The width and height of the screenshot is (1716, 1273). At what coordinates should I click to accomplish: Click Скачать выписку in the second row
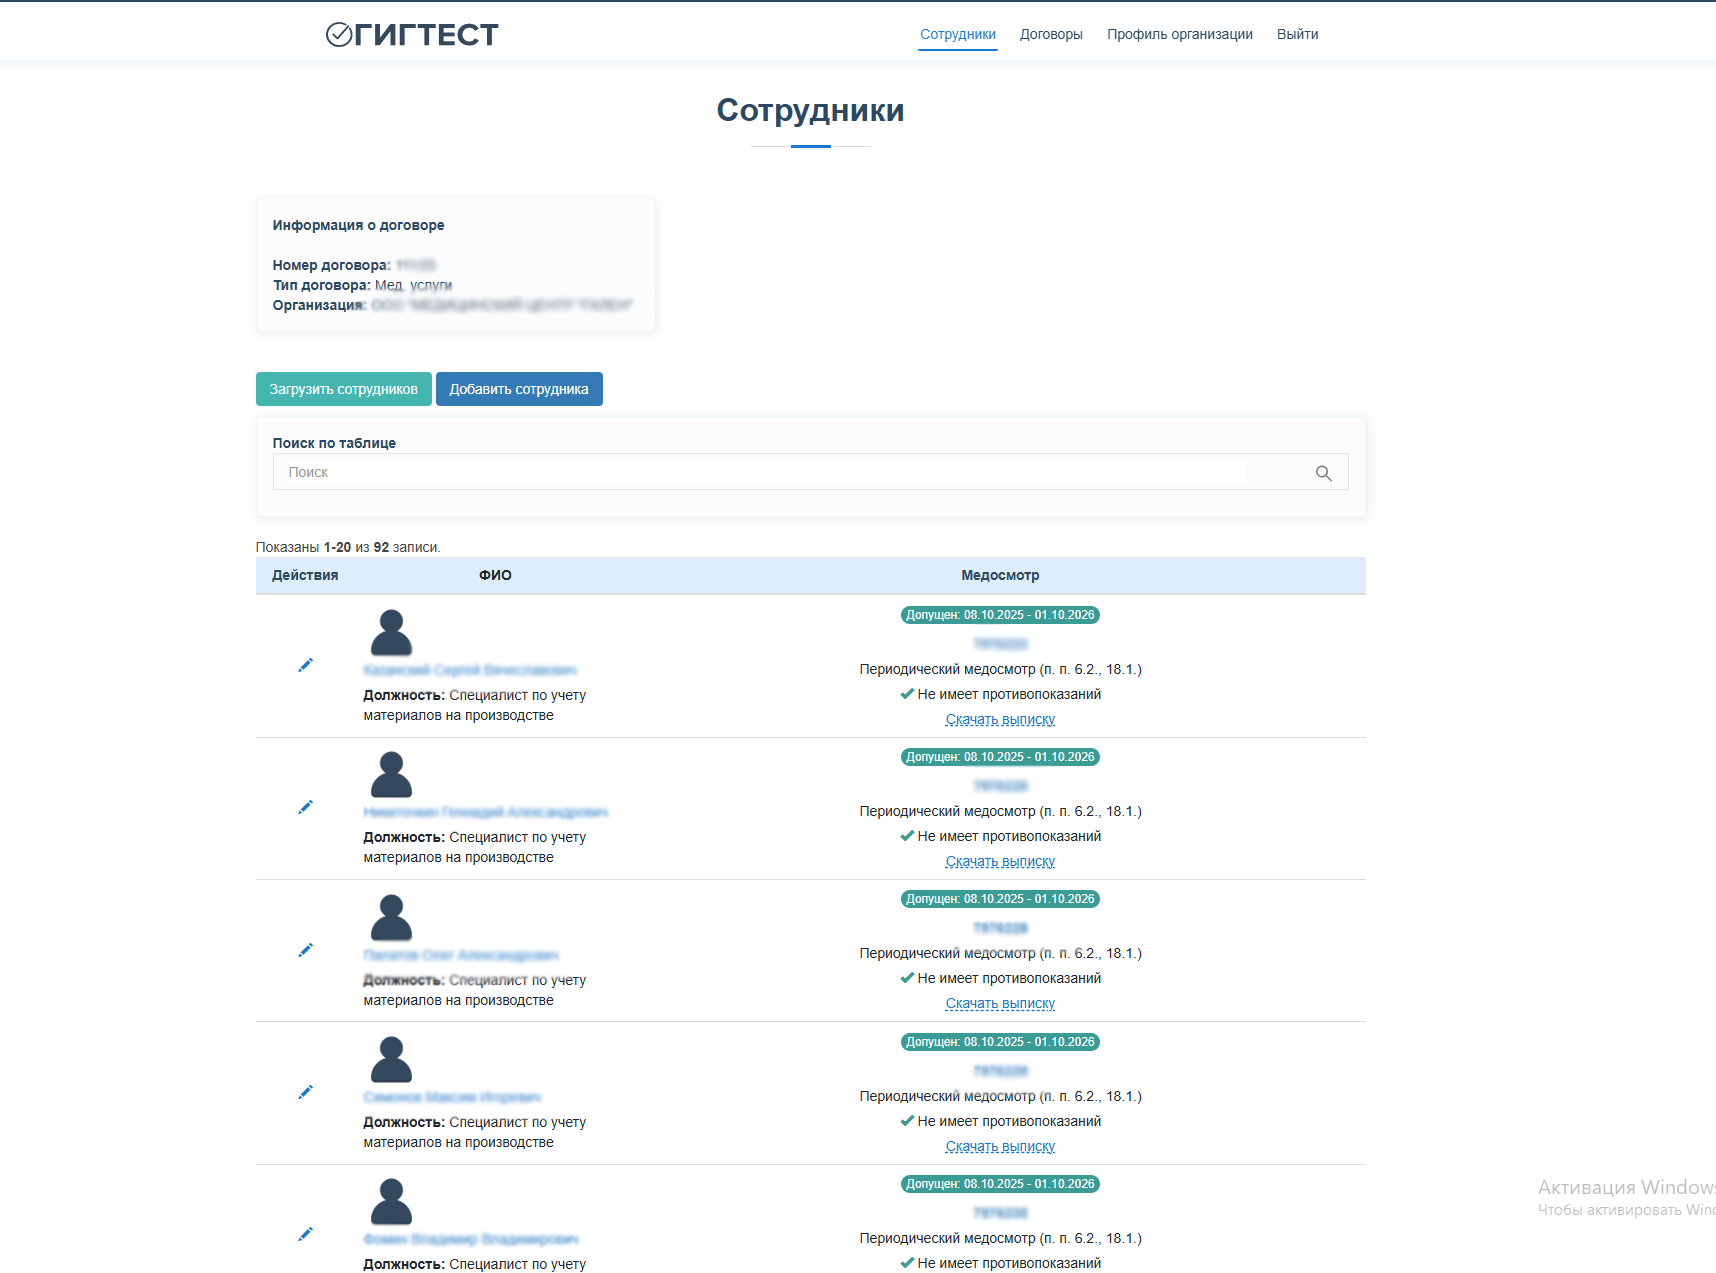1000,861
